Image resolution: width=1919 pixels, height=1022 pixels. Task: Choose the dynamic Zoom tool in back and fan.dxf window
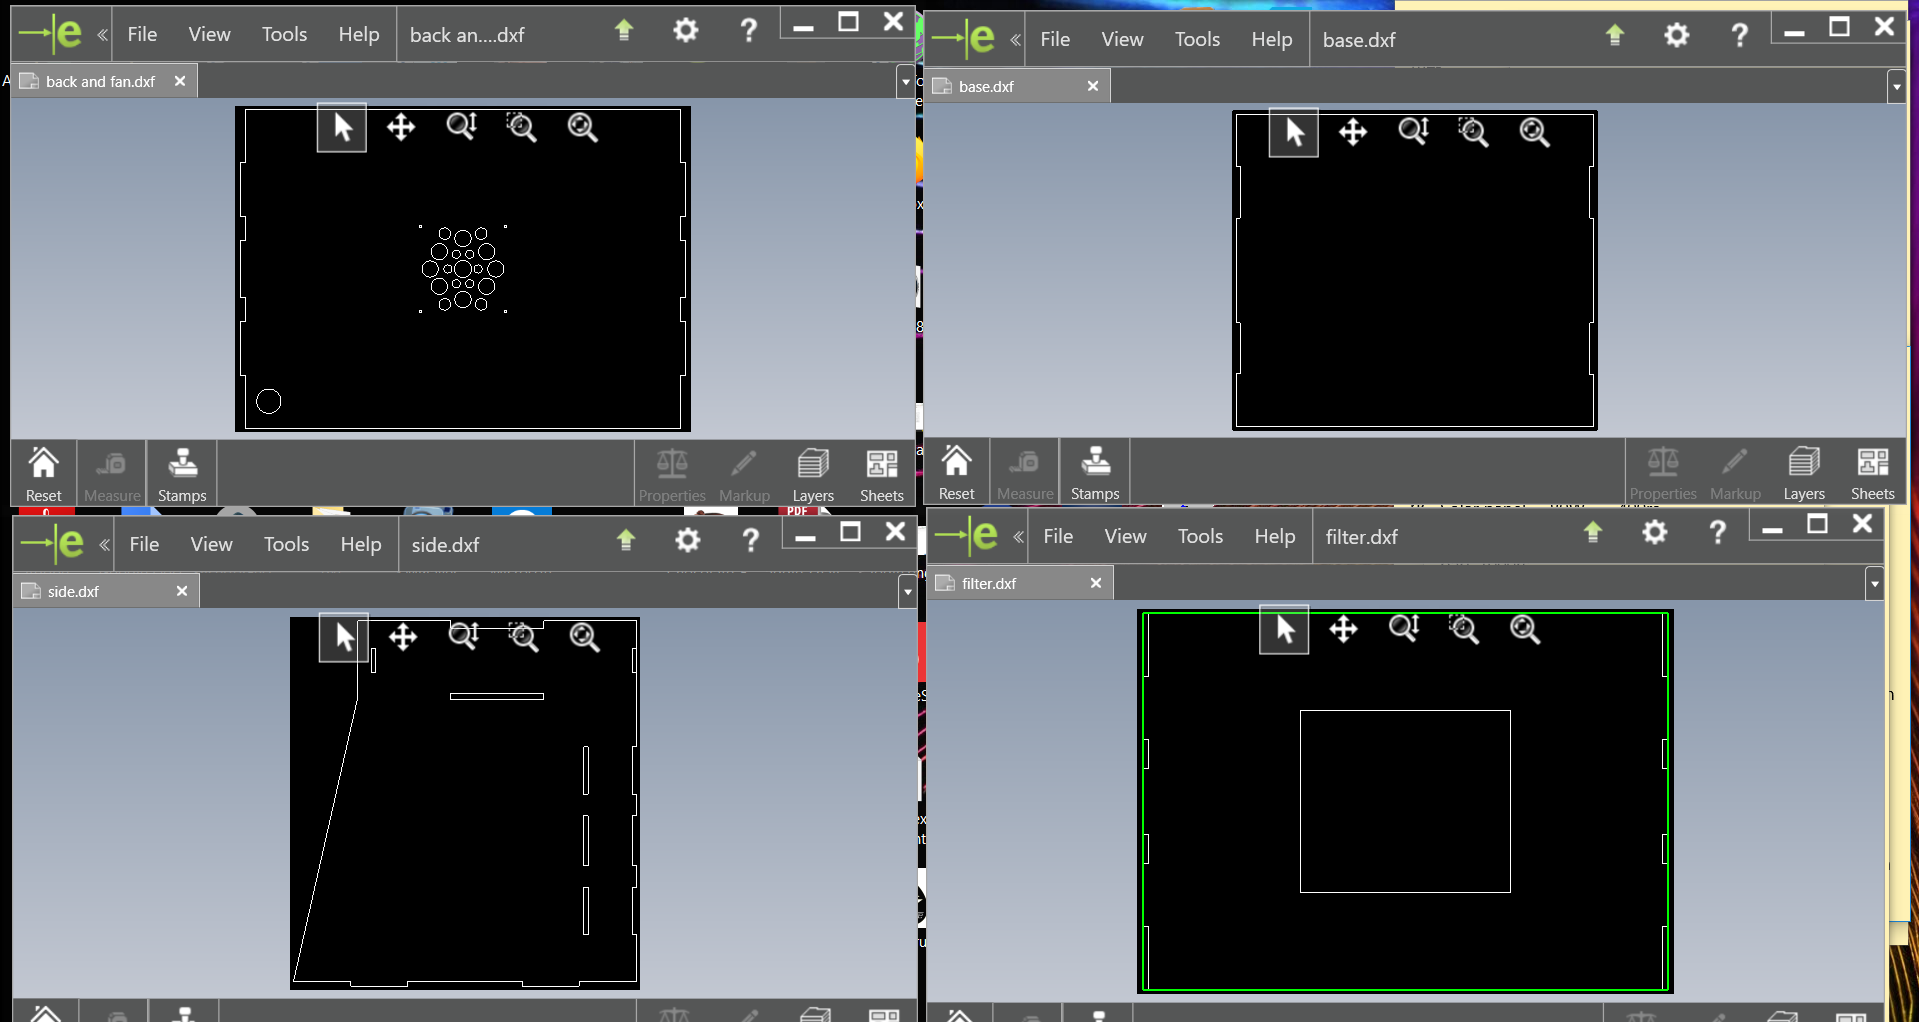[461, 127]
